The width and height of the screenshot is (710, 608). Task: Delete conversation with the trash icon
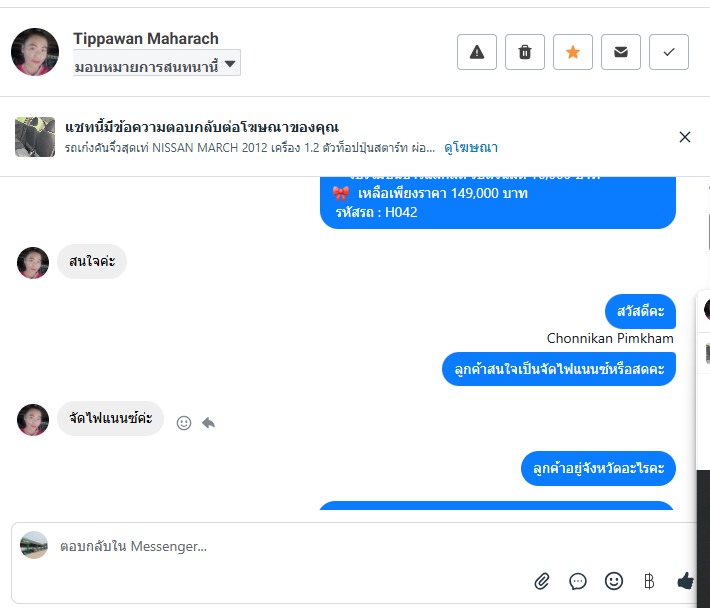pyautogui.click(x=525, y=52)
